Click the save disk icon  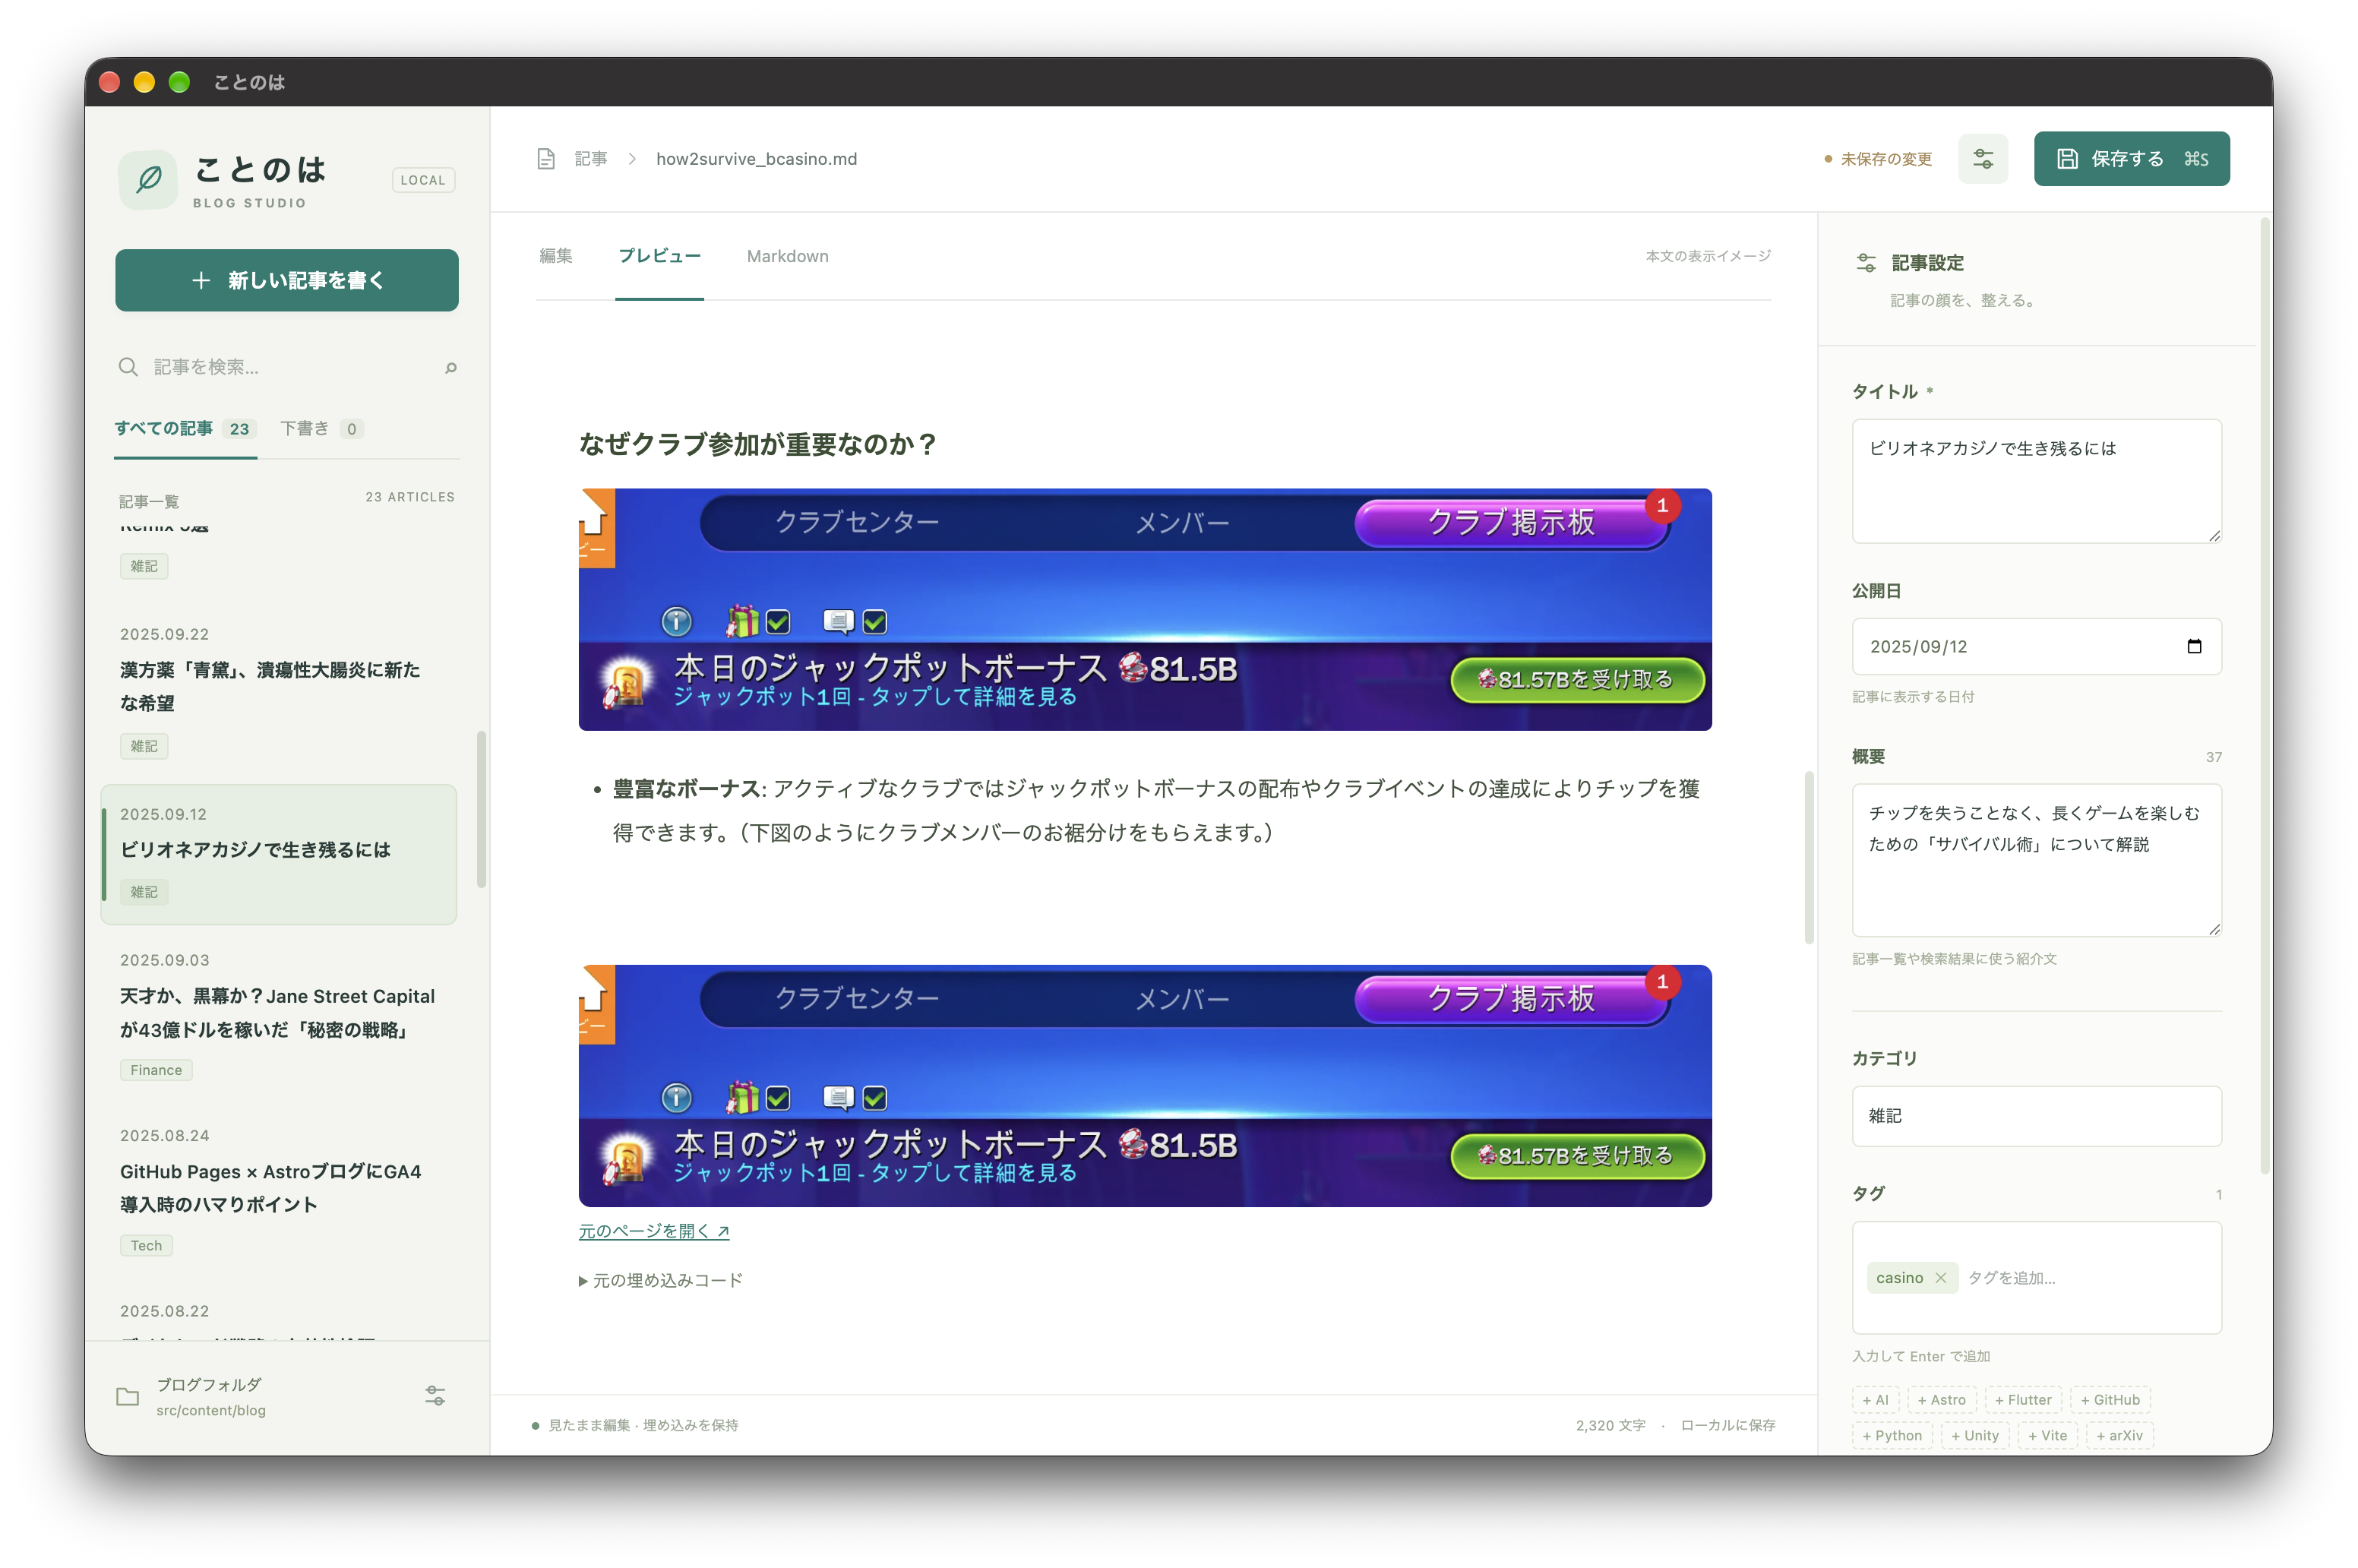[x=2068, y=159]
